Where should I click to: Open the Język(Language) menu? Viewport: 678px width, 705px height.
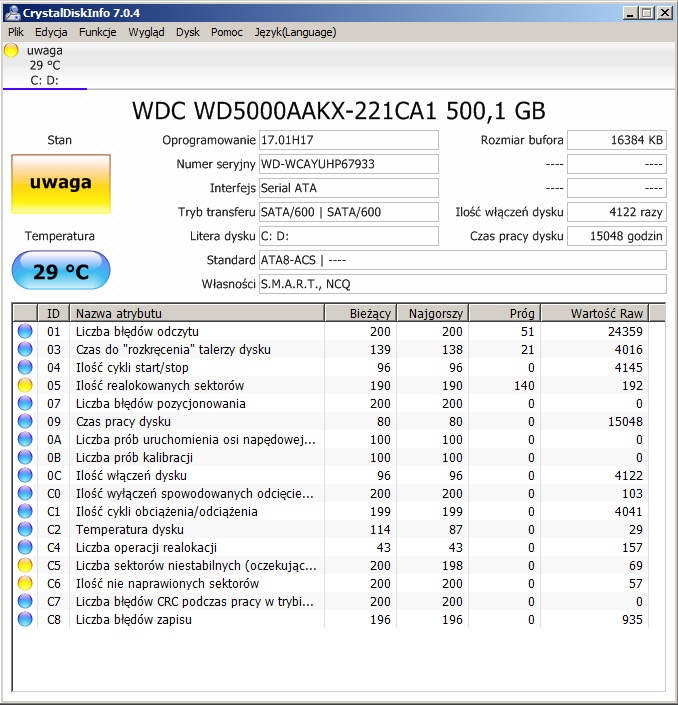click(295, 32)
